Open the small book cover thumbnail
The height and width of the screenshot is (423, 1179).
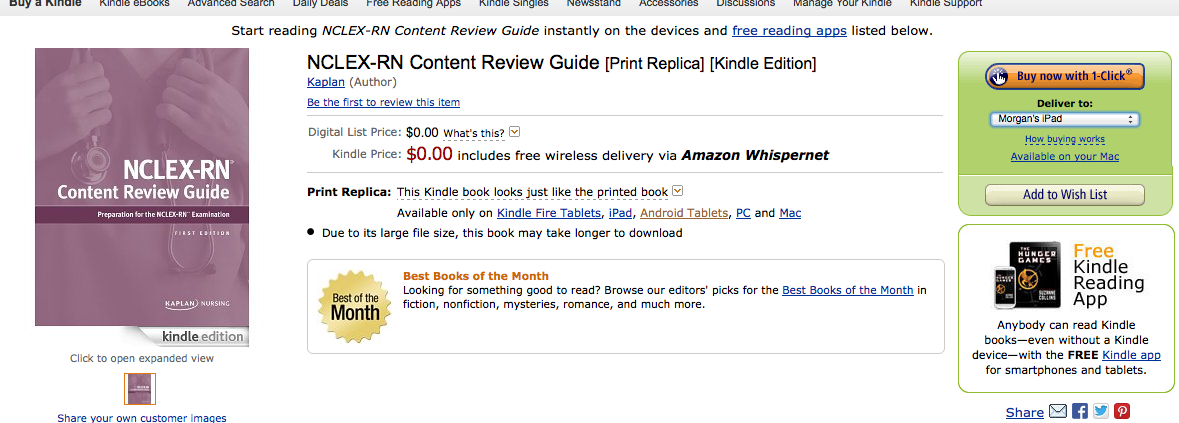click(140, 389)
